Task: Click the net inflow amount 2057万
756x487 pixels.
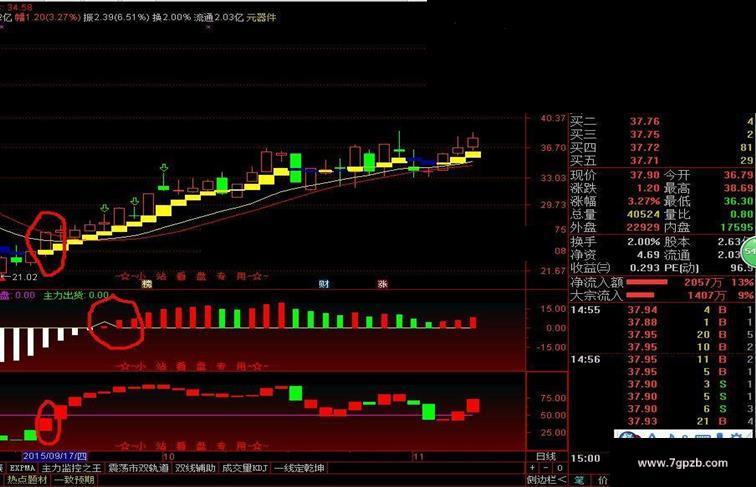Action: (x=703, y=282)
